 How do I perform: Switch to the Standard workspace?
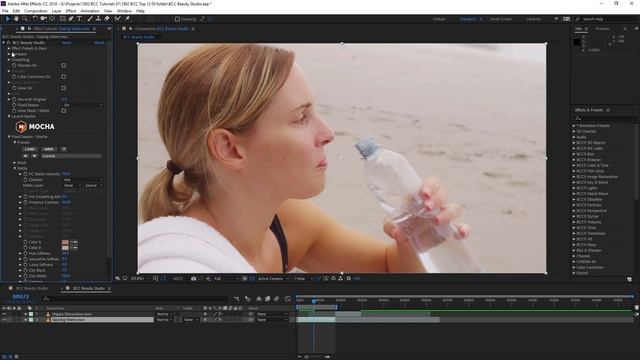(x=468, y=19)
